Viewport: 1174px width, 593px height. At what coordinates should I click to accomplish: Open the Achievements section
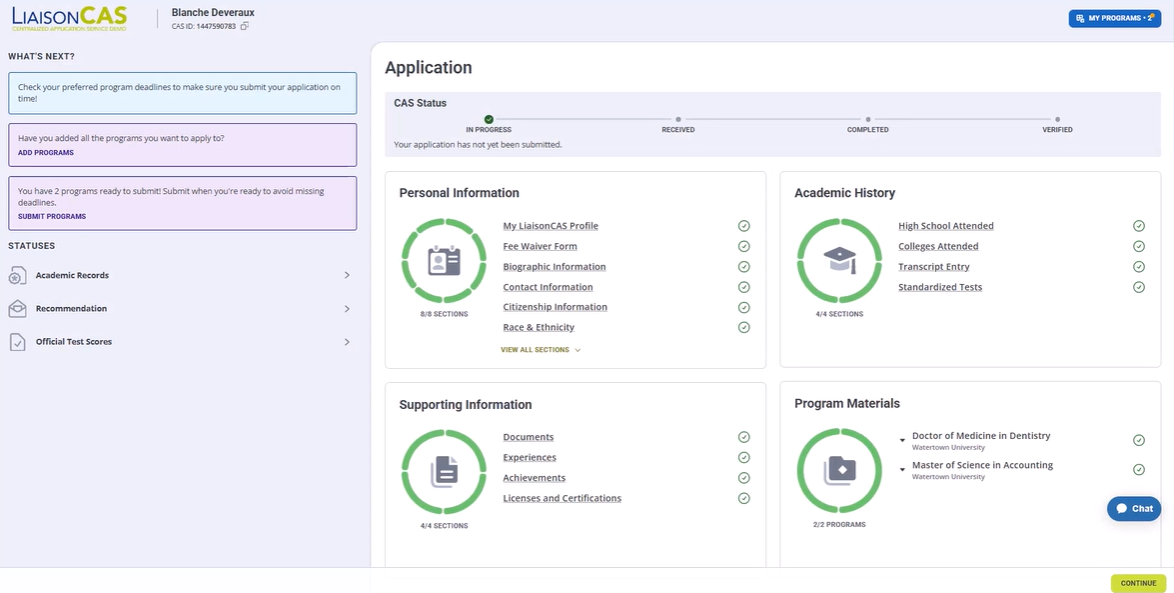click(x=534, y=478)
